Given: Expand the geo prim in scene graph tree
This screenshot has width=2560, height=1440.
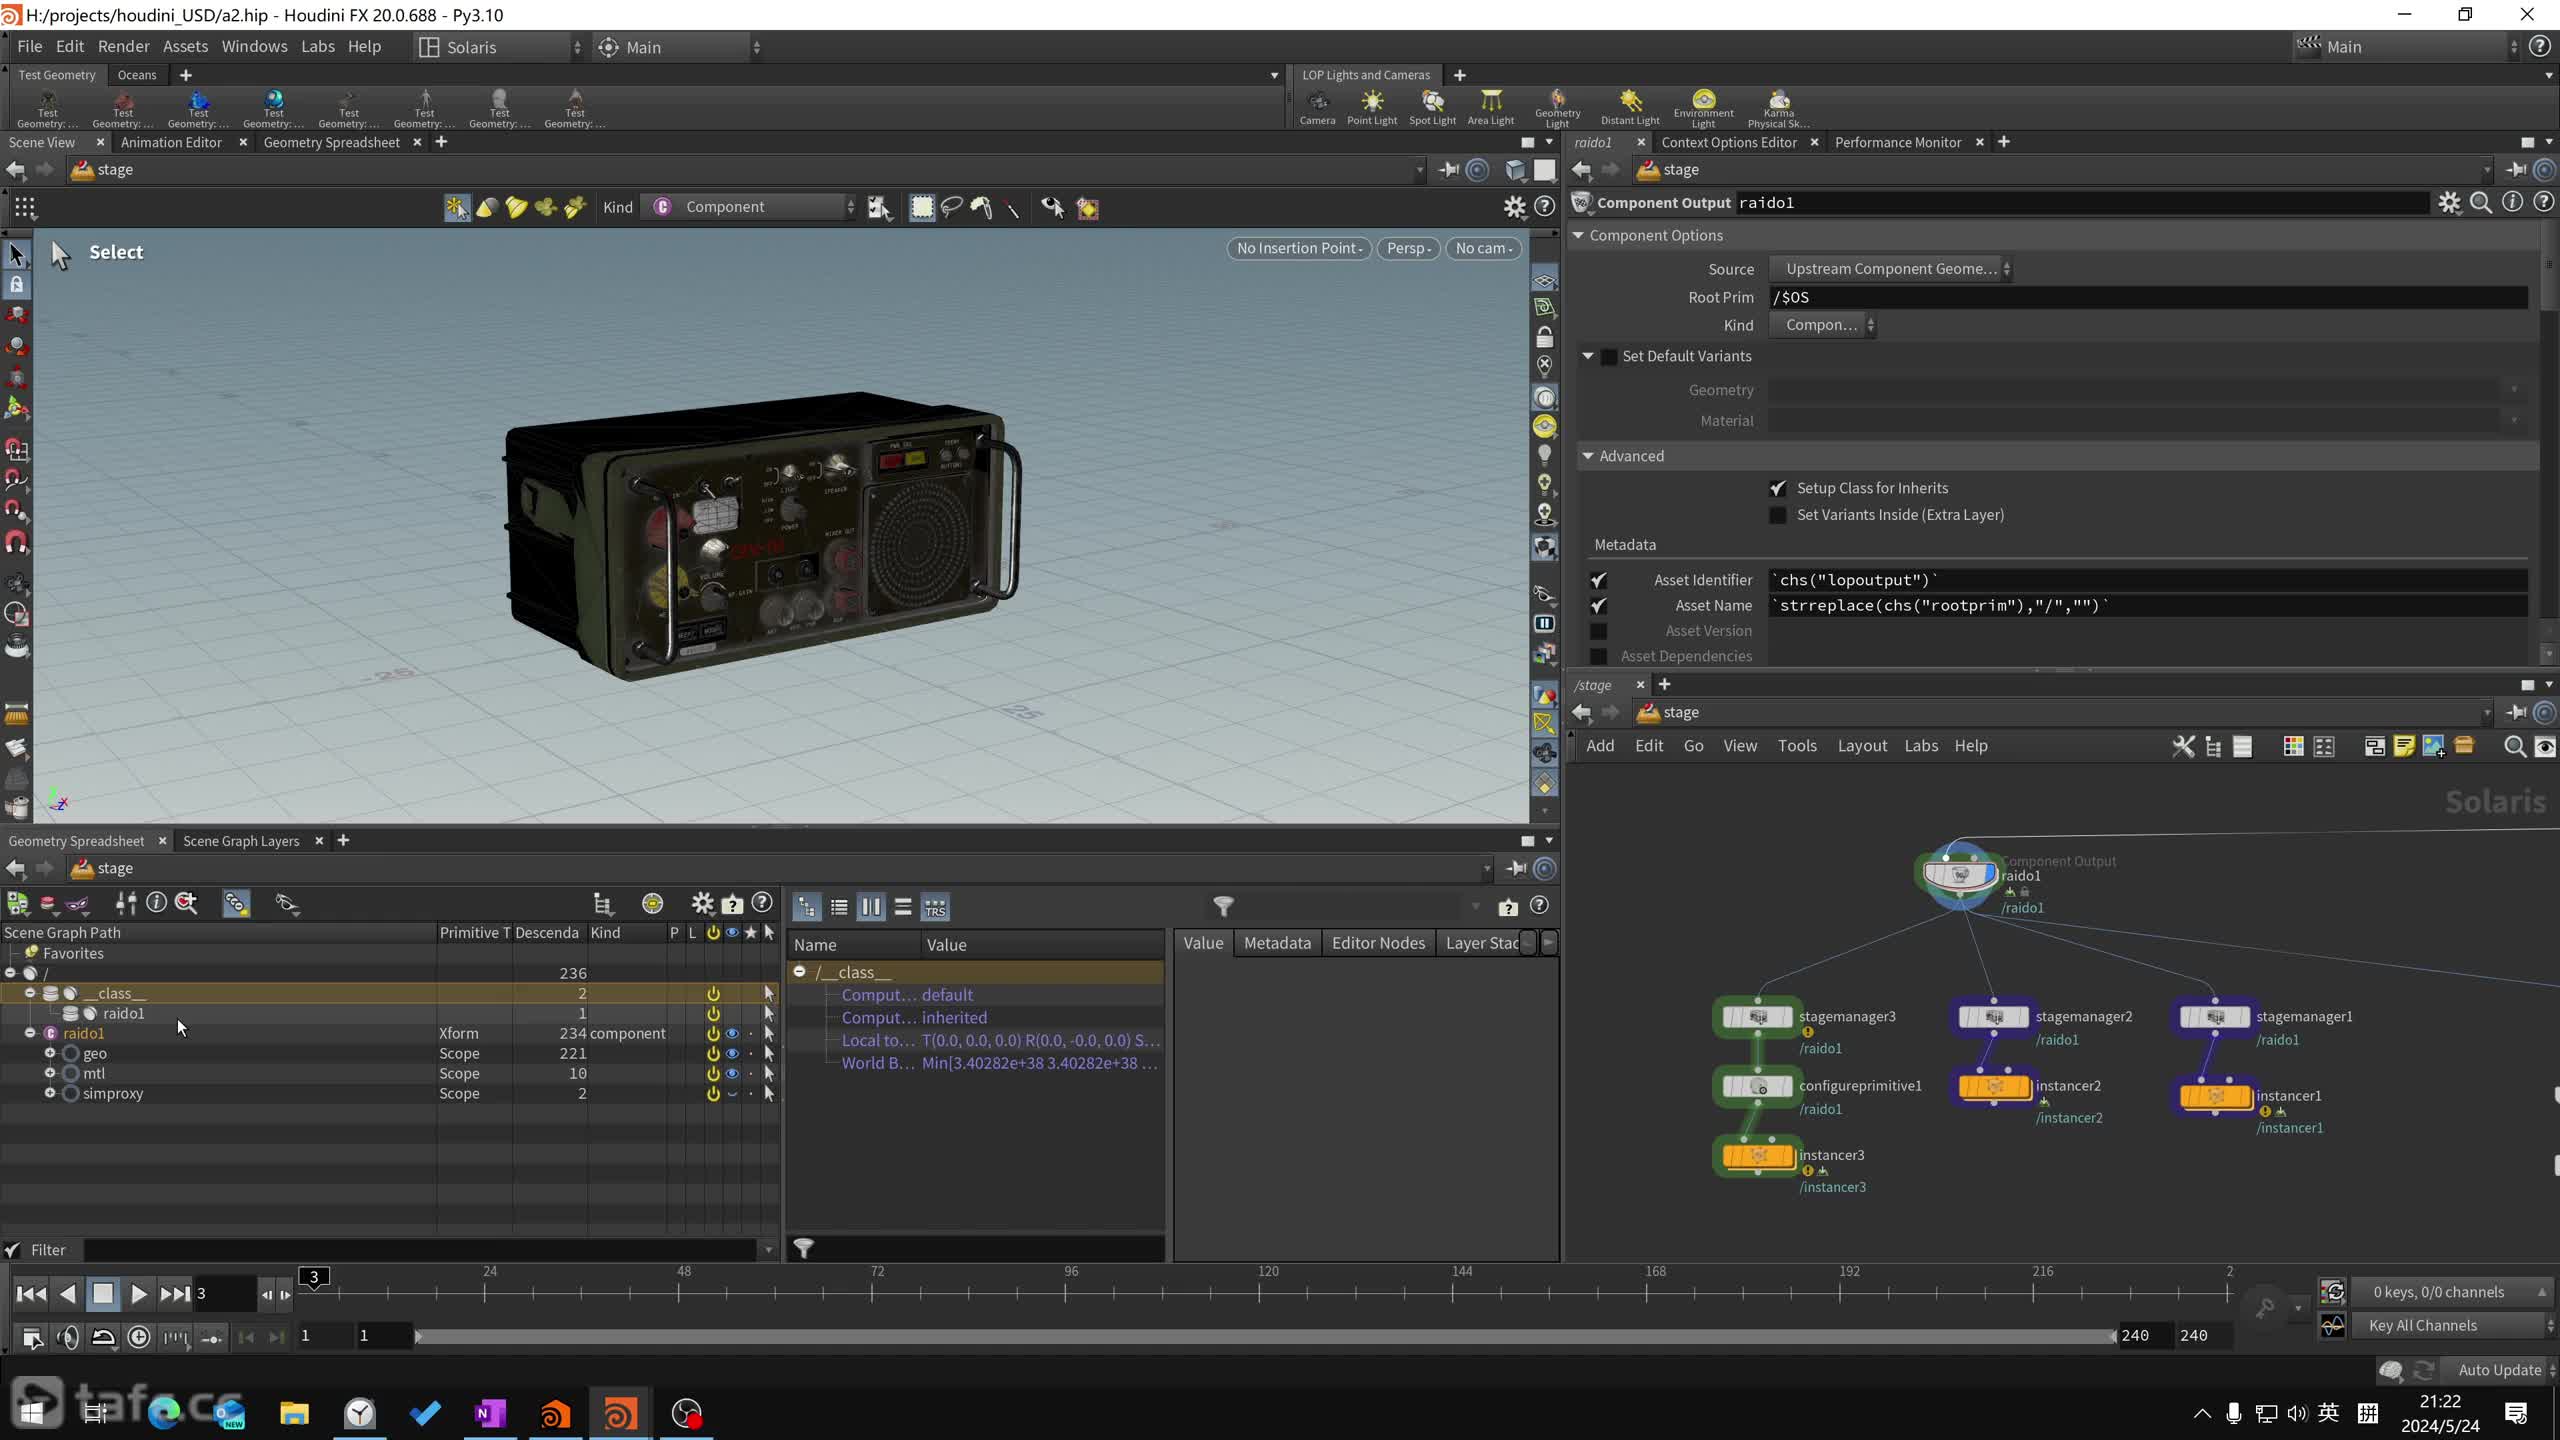Looking at the screenshot, I should (x=50, y=1054).
